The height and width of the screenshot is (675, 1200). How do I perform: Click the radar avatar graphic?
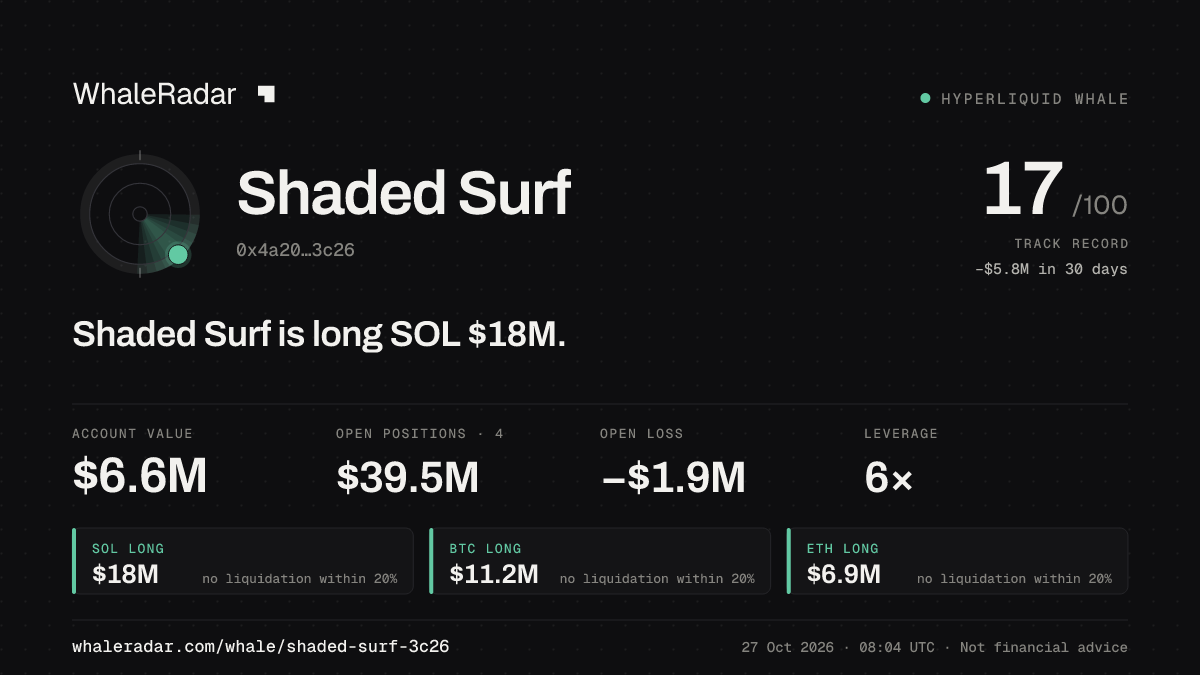(x=140, y=214)
